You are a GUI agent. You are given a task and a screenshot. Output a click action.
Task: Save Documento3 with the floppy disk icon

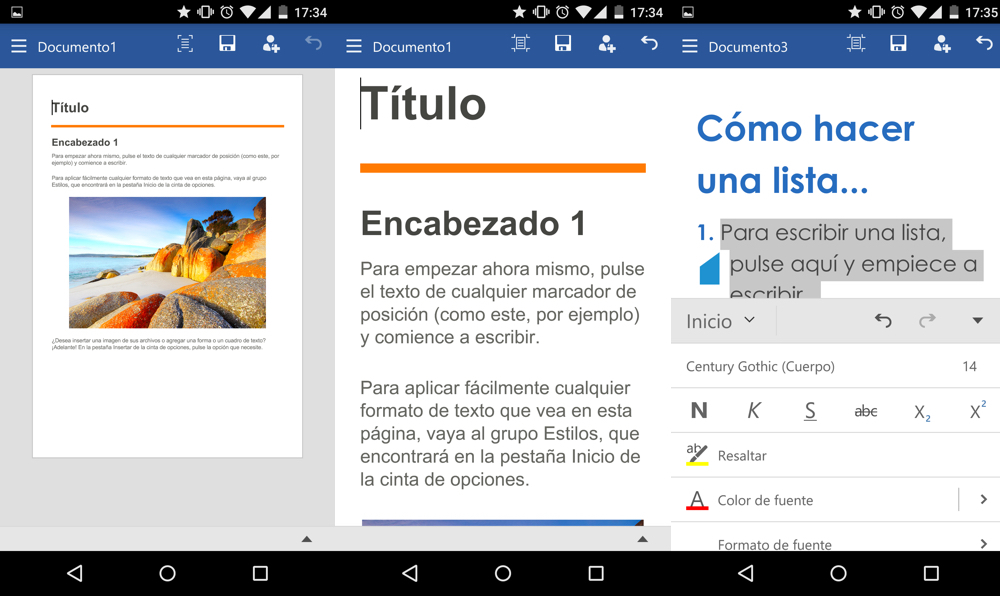(898, 44)
